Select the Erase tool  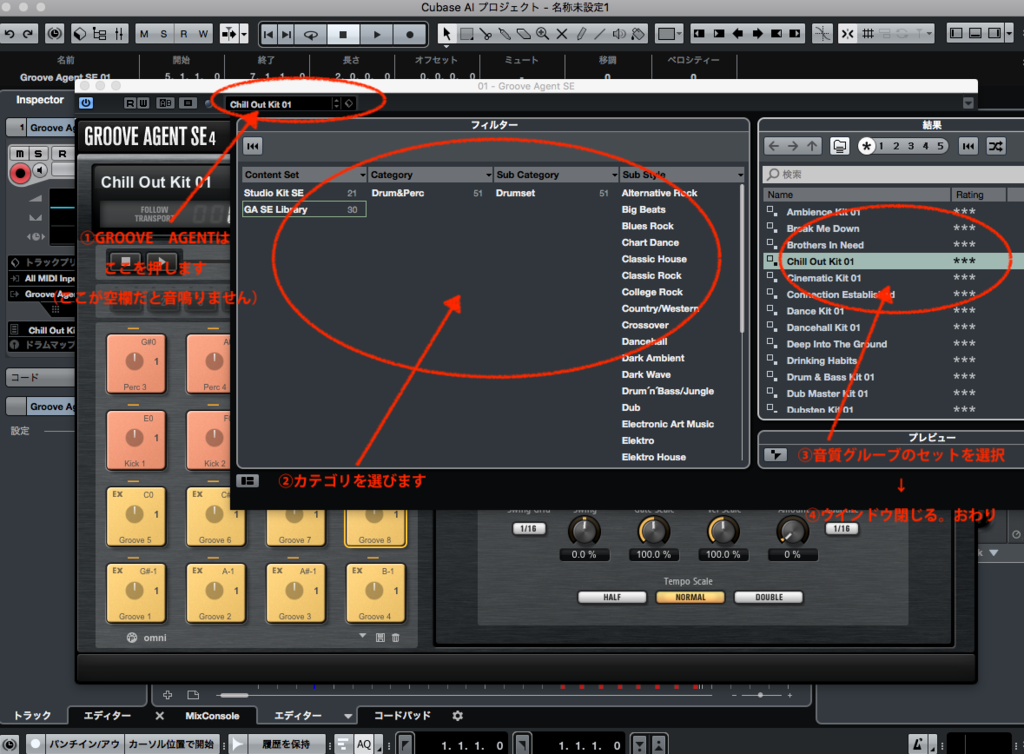pos(524,34)
